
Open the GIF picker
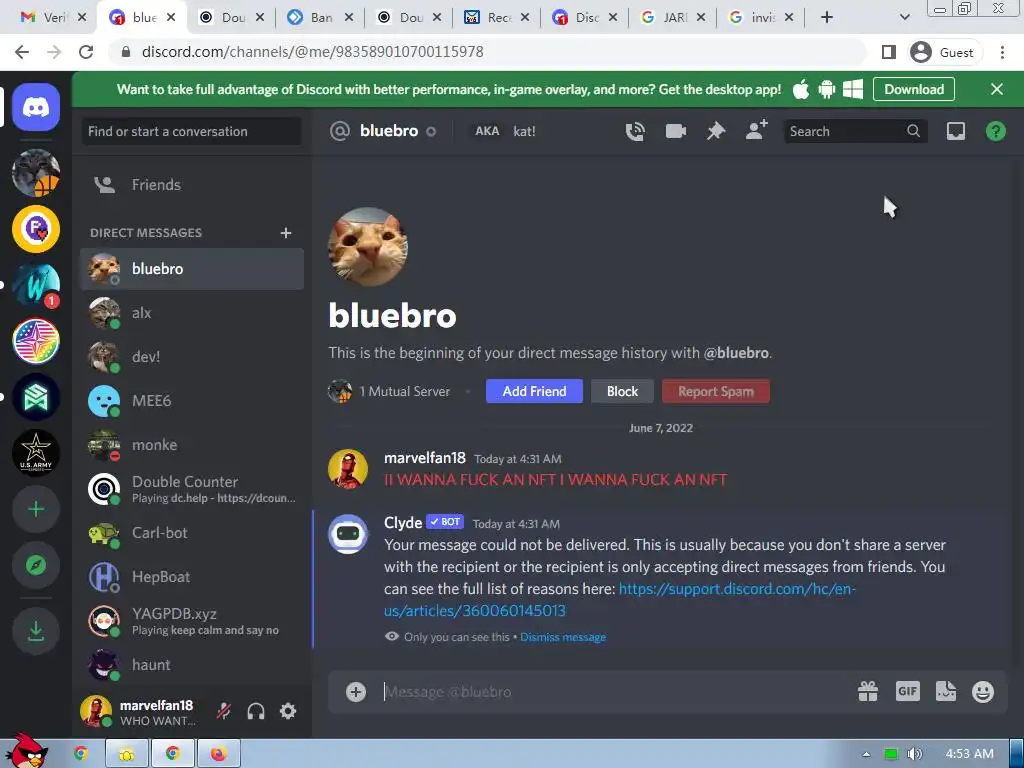(908, 691)
